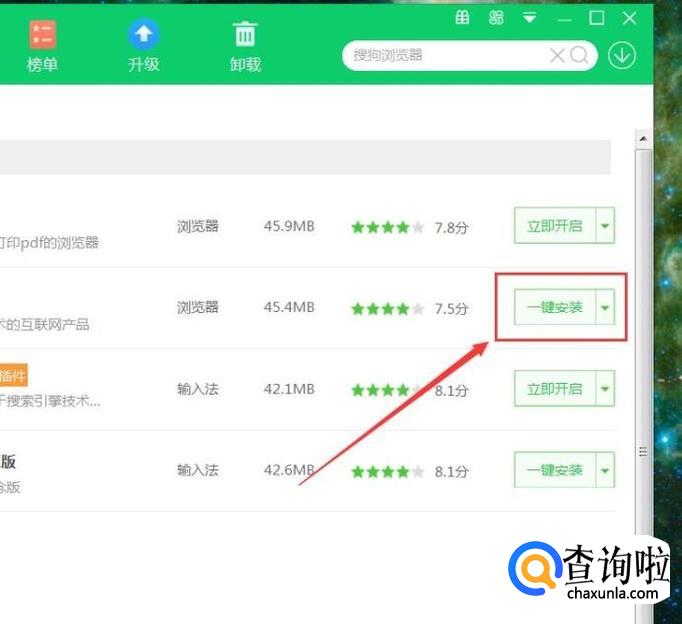Open the 升级 upgrade tab

click(x=144, y=47)
